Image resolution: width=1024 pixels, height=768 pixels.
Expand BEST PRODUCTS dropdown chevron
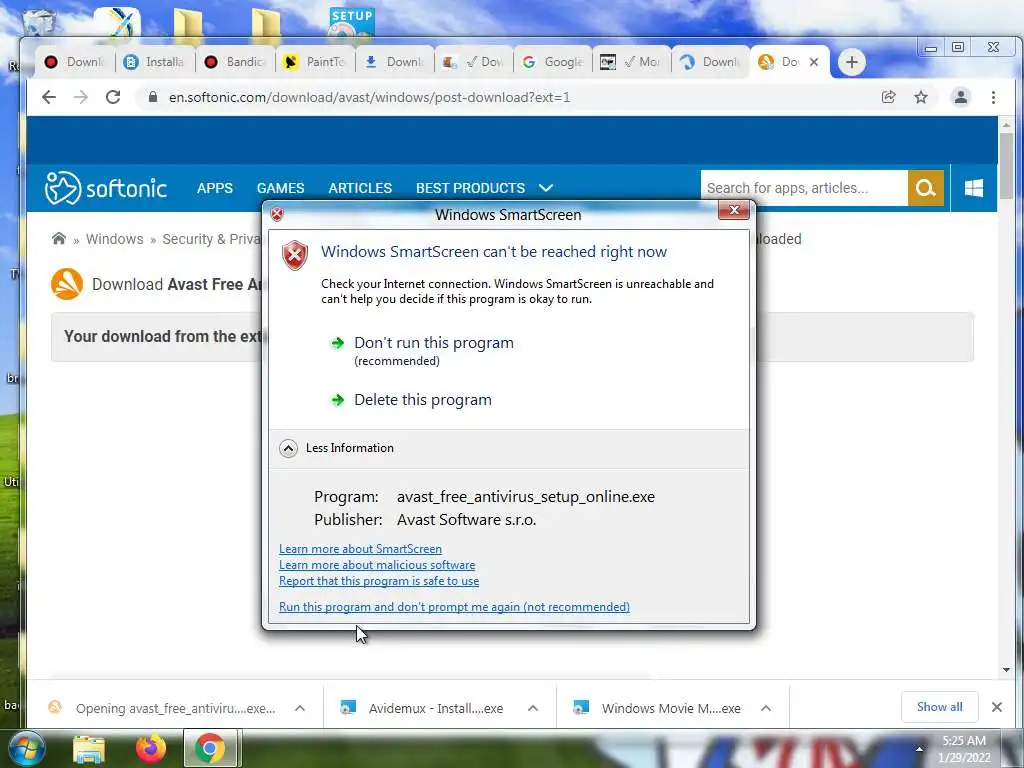point(546,188)
